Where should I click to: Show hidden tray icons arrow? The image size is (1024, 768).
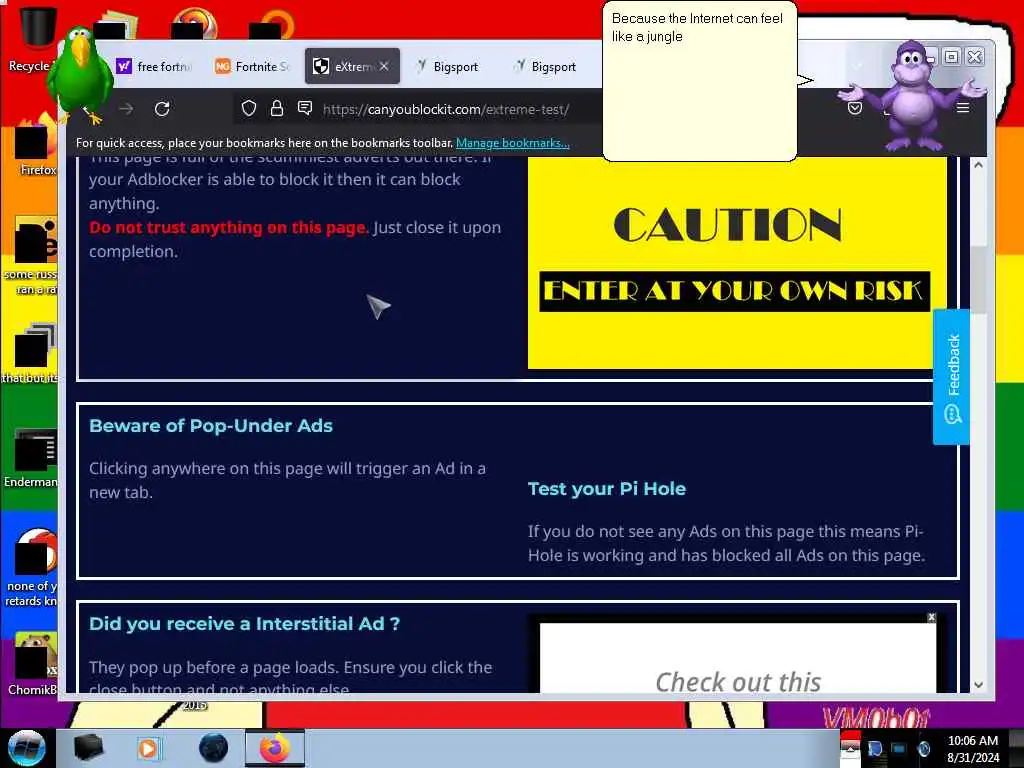(x=848, y=749)
